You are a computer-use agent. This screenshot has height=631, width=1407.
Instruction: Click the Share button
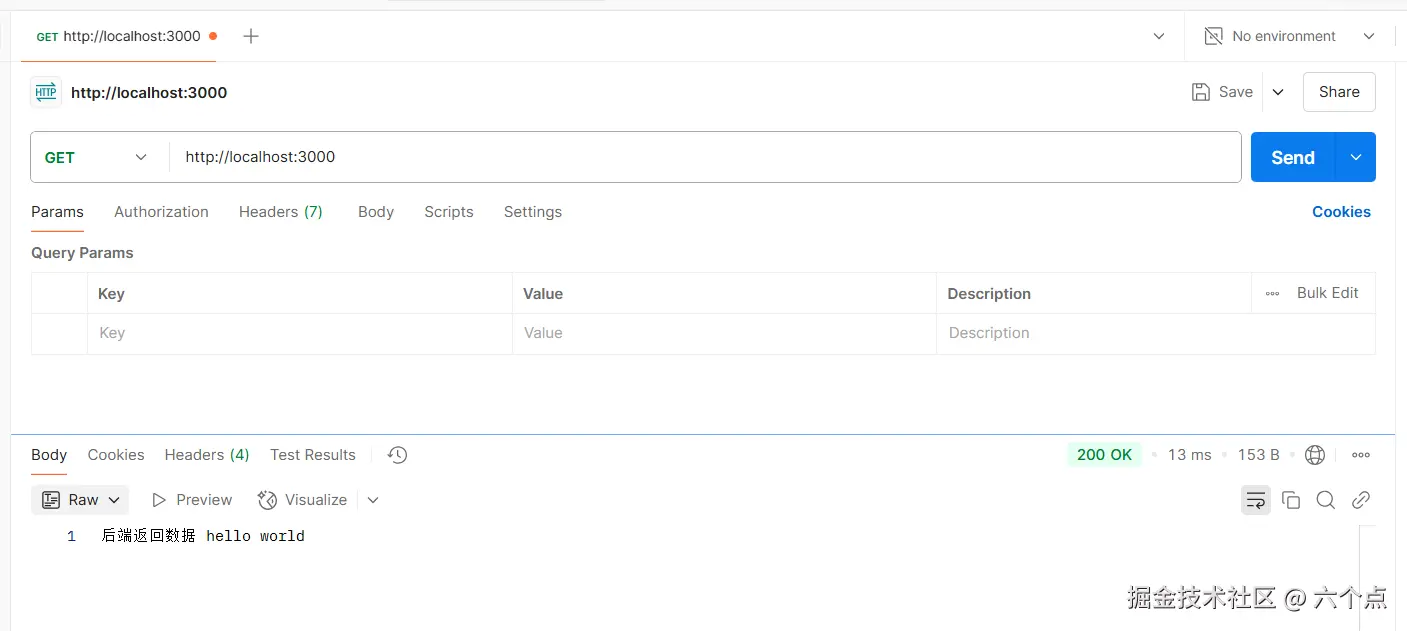pos(1339,92)
